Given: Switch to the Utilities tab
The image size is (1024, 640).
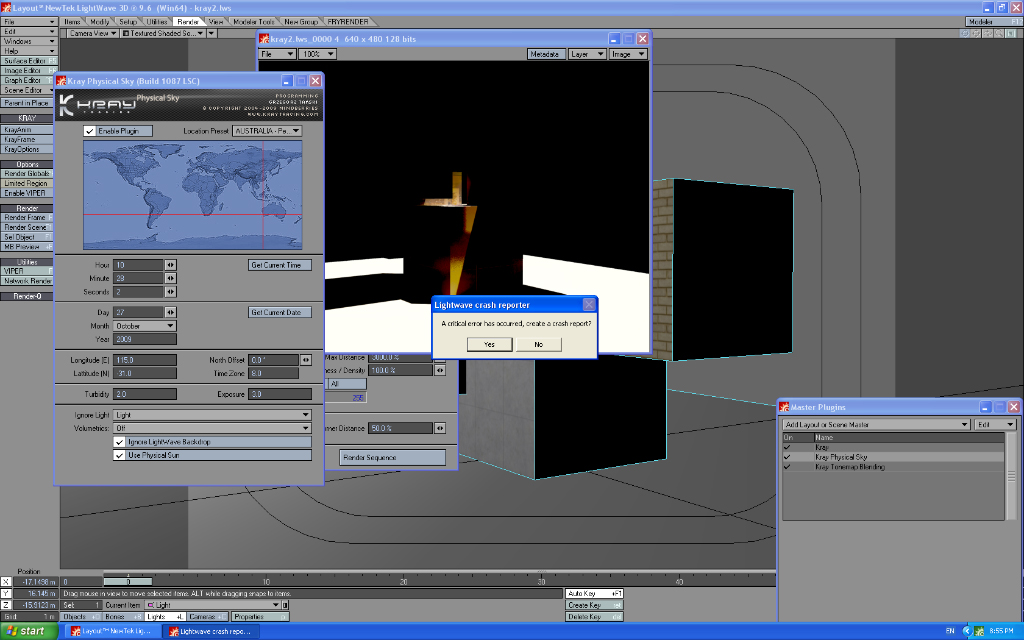Looking at the screenshot, I should coord(157,21).
